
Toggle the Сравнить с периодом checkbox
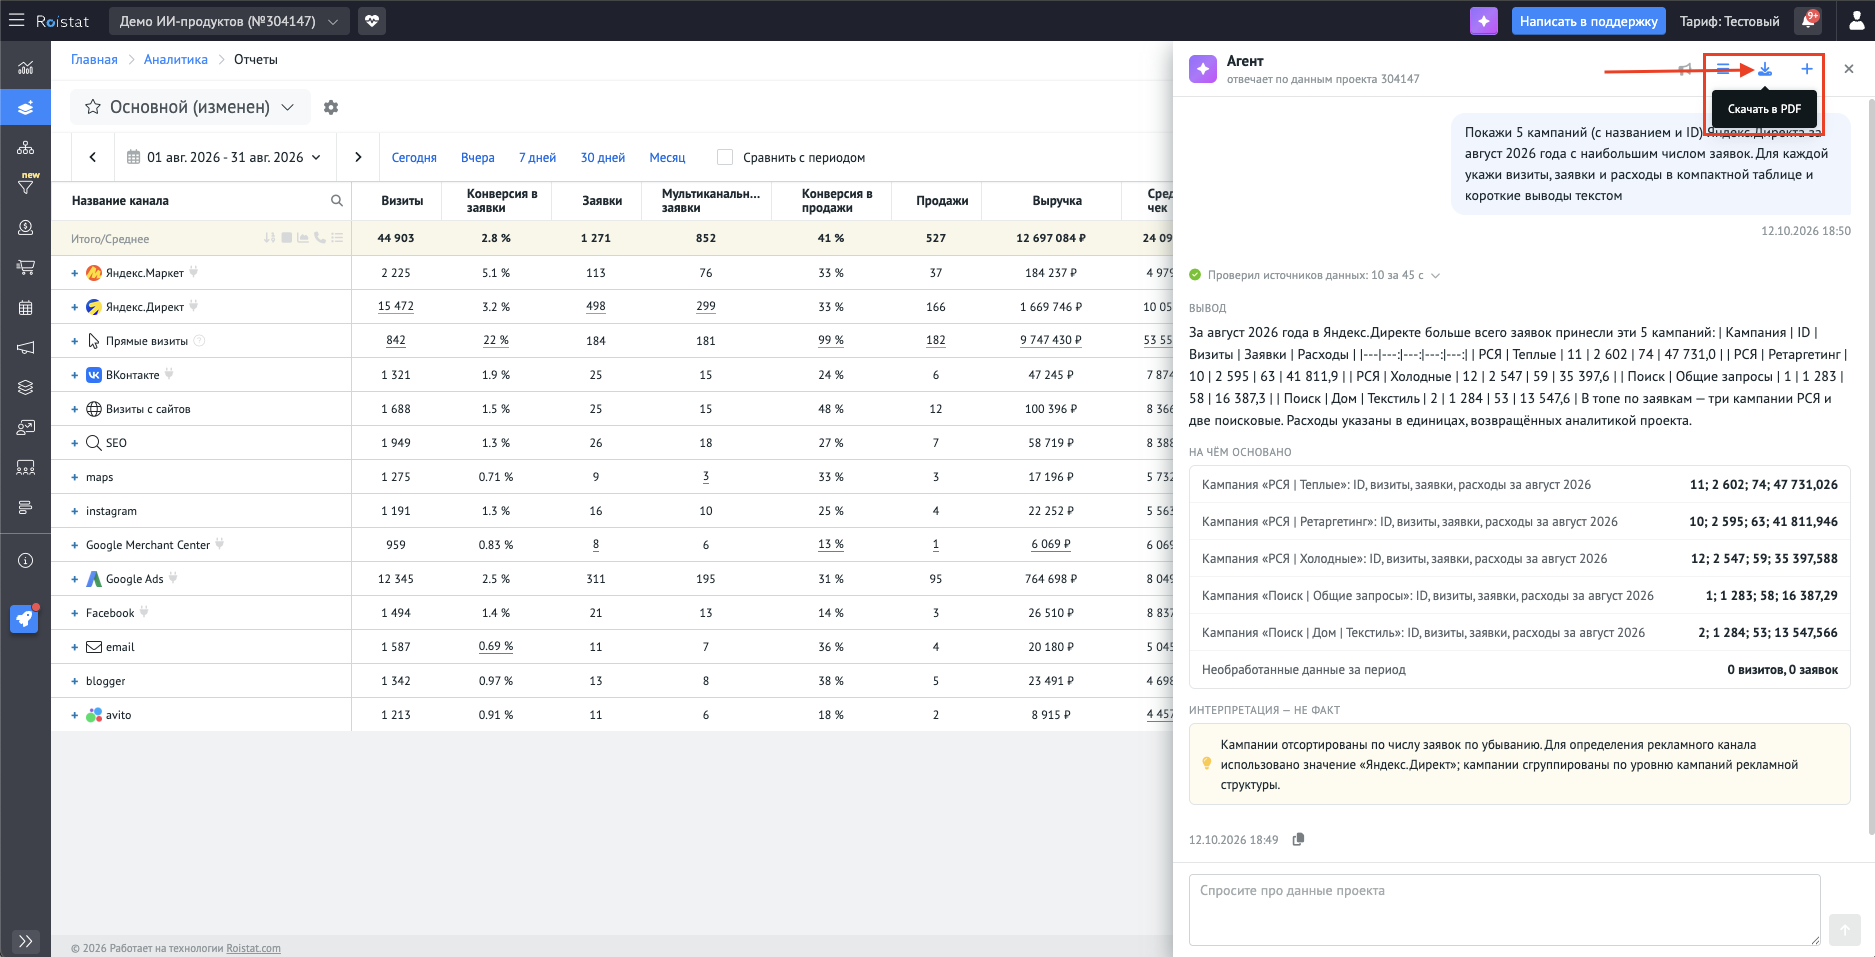tap(725, 157)
